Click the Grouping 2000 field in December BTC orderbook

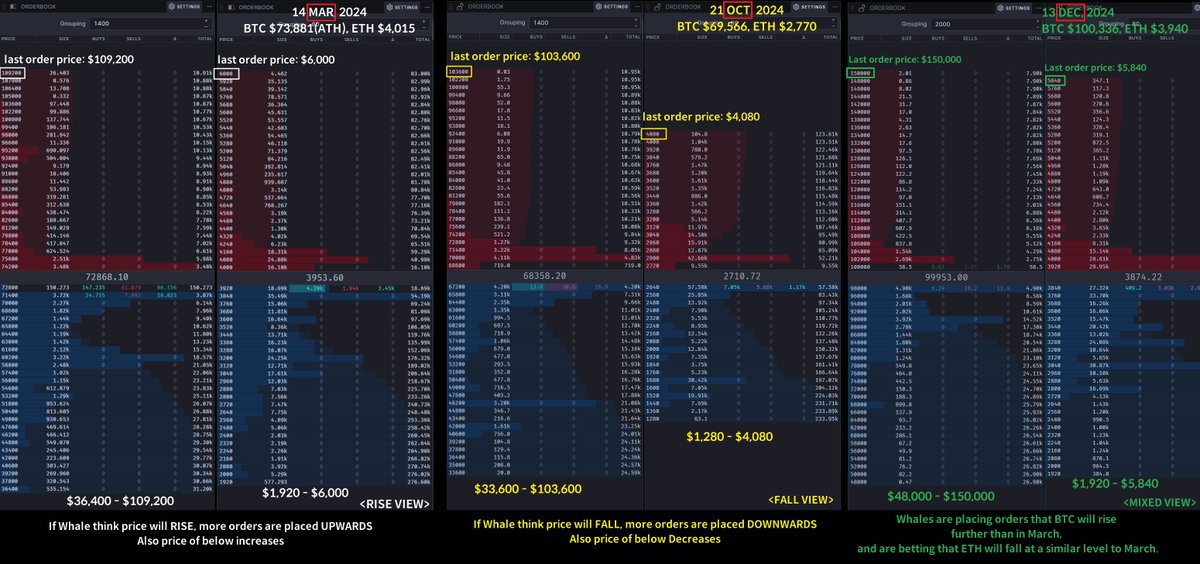point(985,24)
